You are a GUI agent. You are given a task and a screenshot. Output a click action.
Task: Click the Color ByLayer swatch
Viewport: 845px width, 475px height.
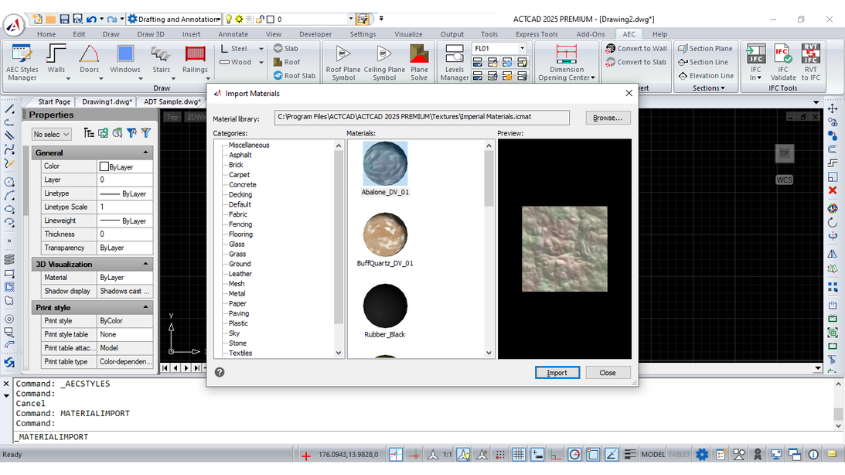[104, 167]
